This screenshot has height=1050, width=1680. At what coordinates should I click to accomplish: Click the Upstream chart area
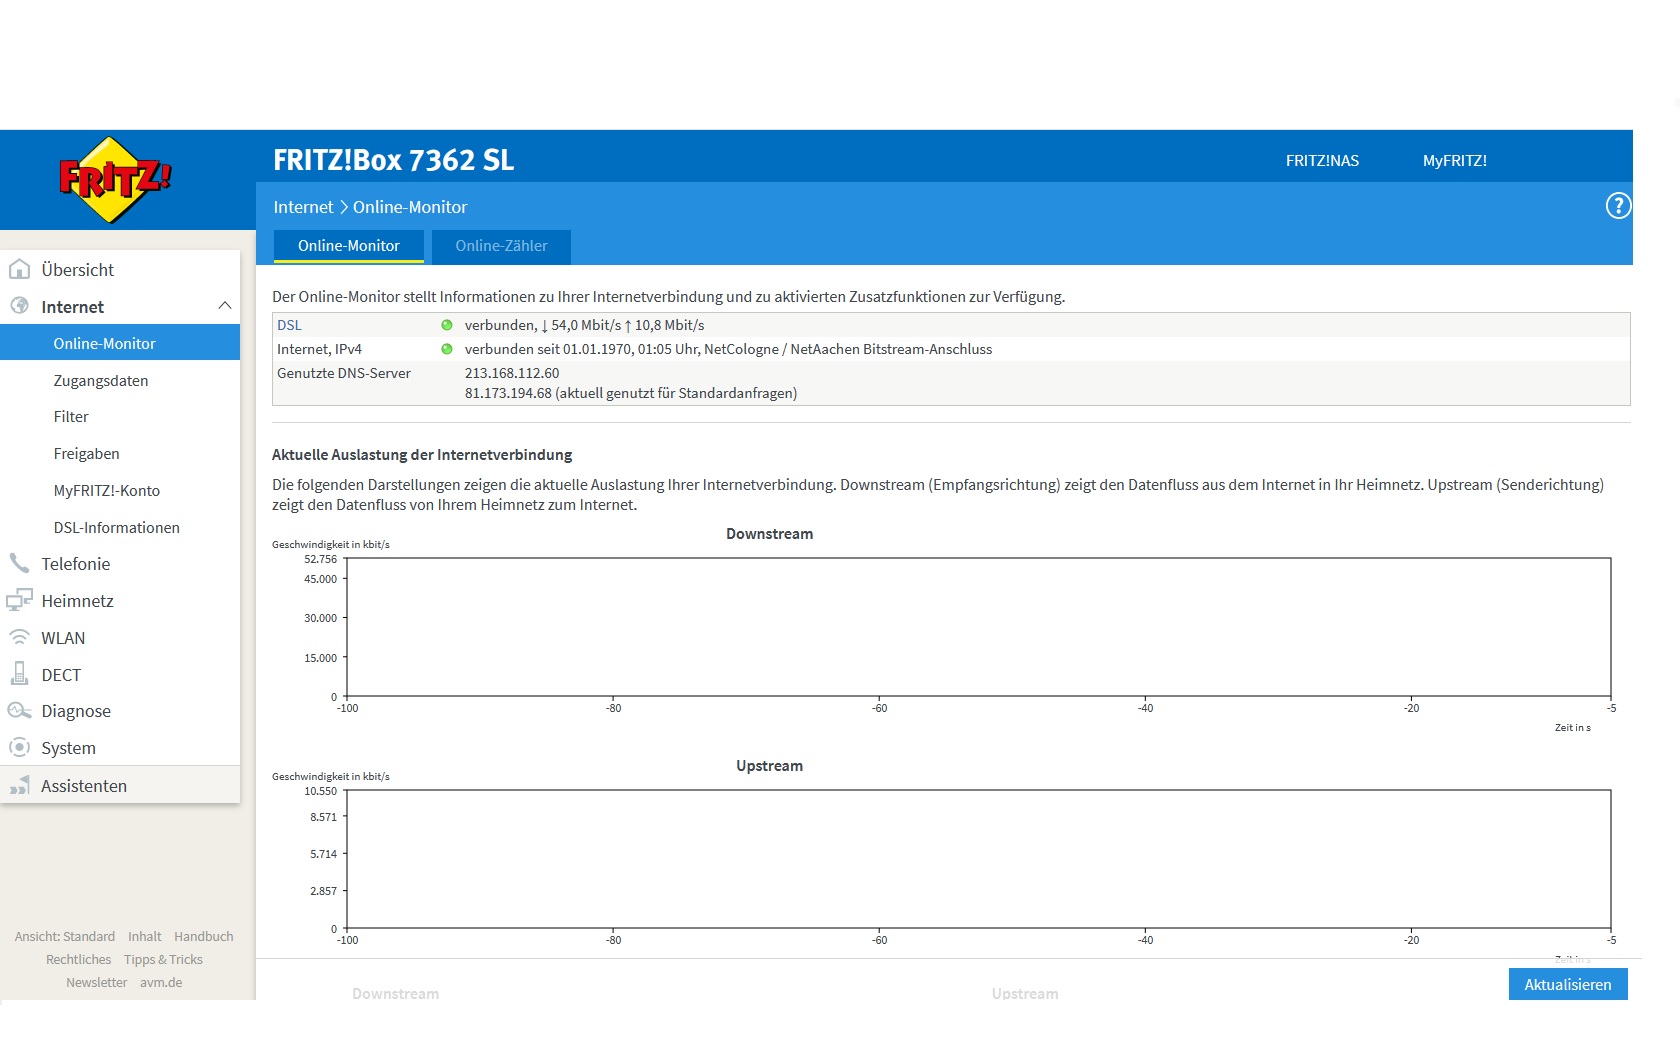(978, 859)
